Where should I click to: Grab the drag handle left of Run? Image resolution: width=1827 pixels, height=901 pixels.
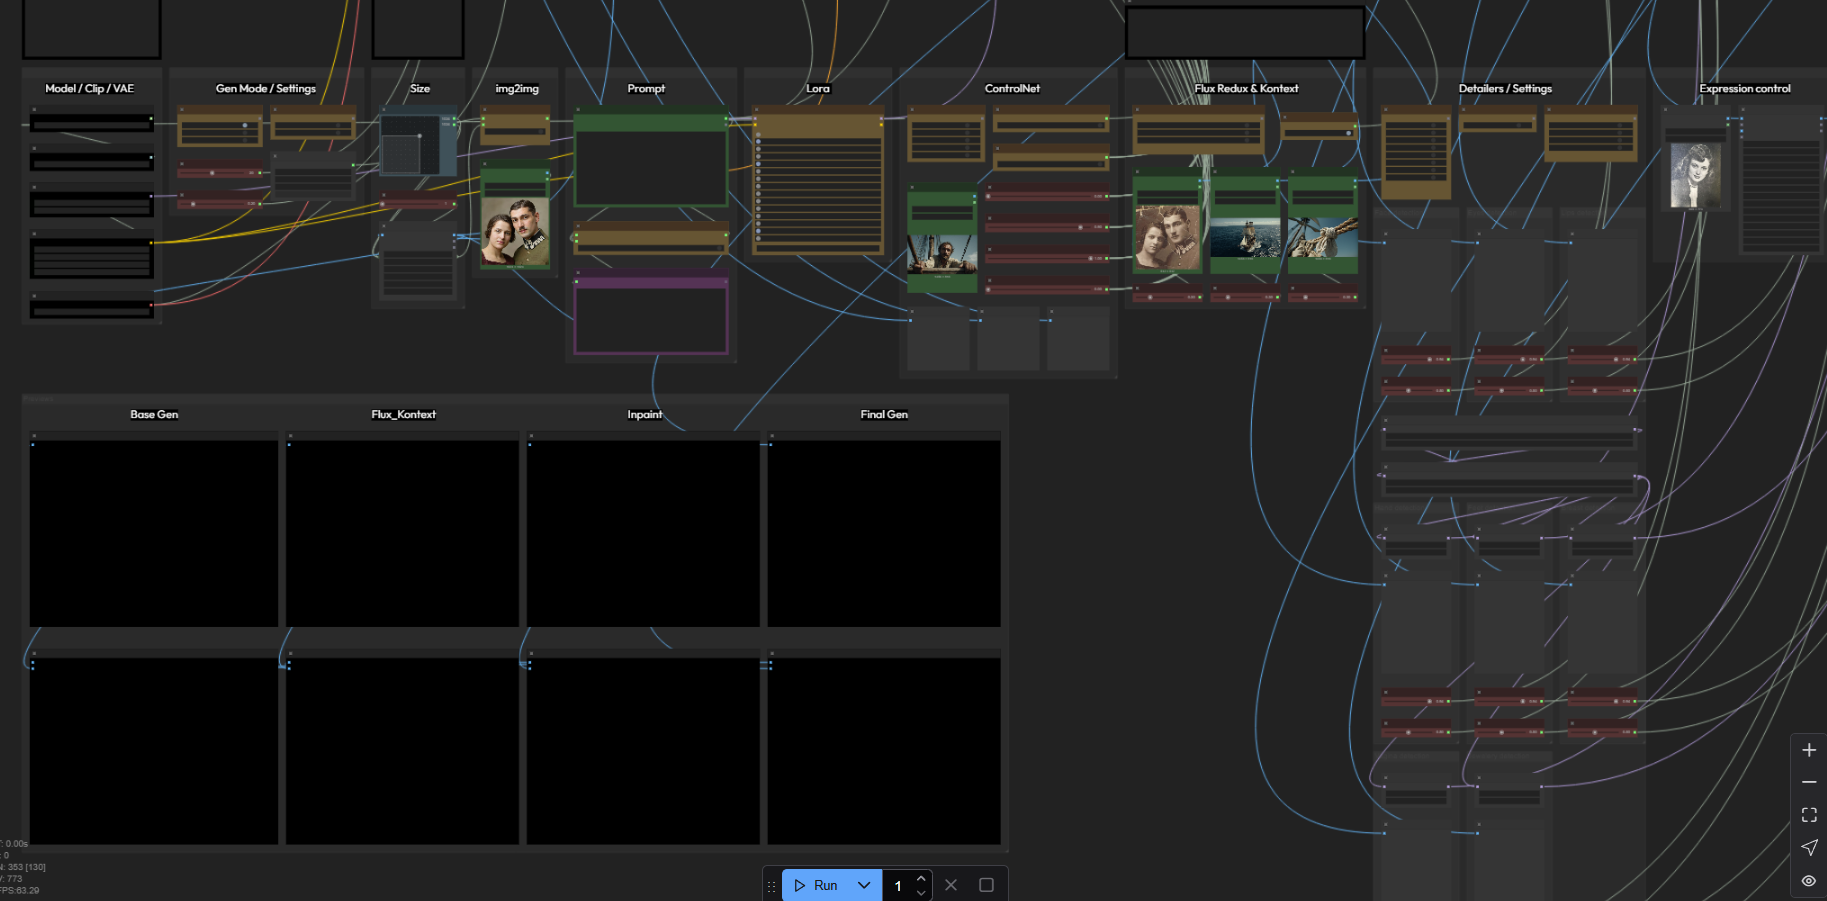771,886
